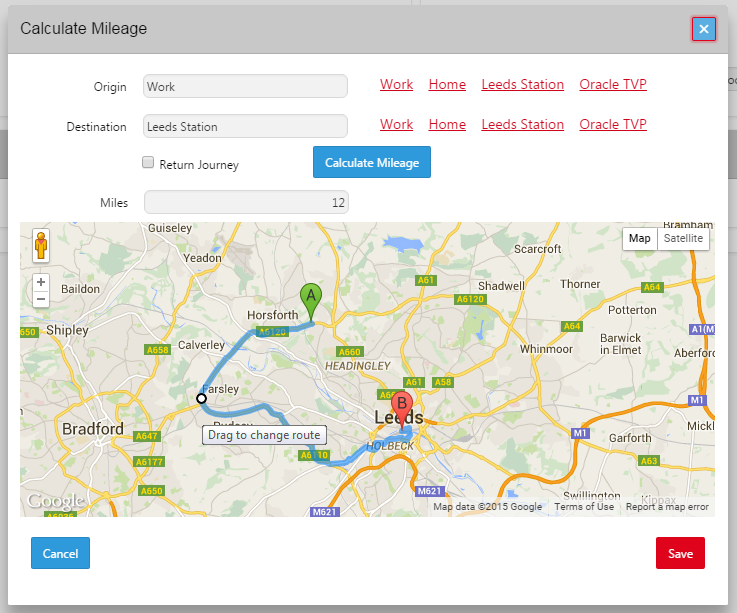Image resolution: width=737 pixels, height=613 pixels.
Task: Click the Google logo on the map
Action: pyautogui.click(x=55, y=501)
